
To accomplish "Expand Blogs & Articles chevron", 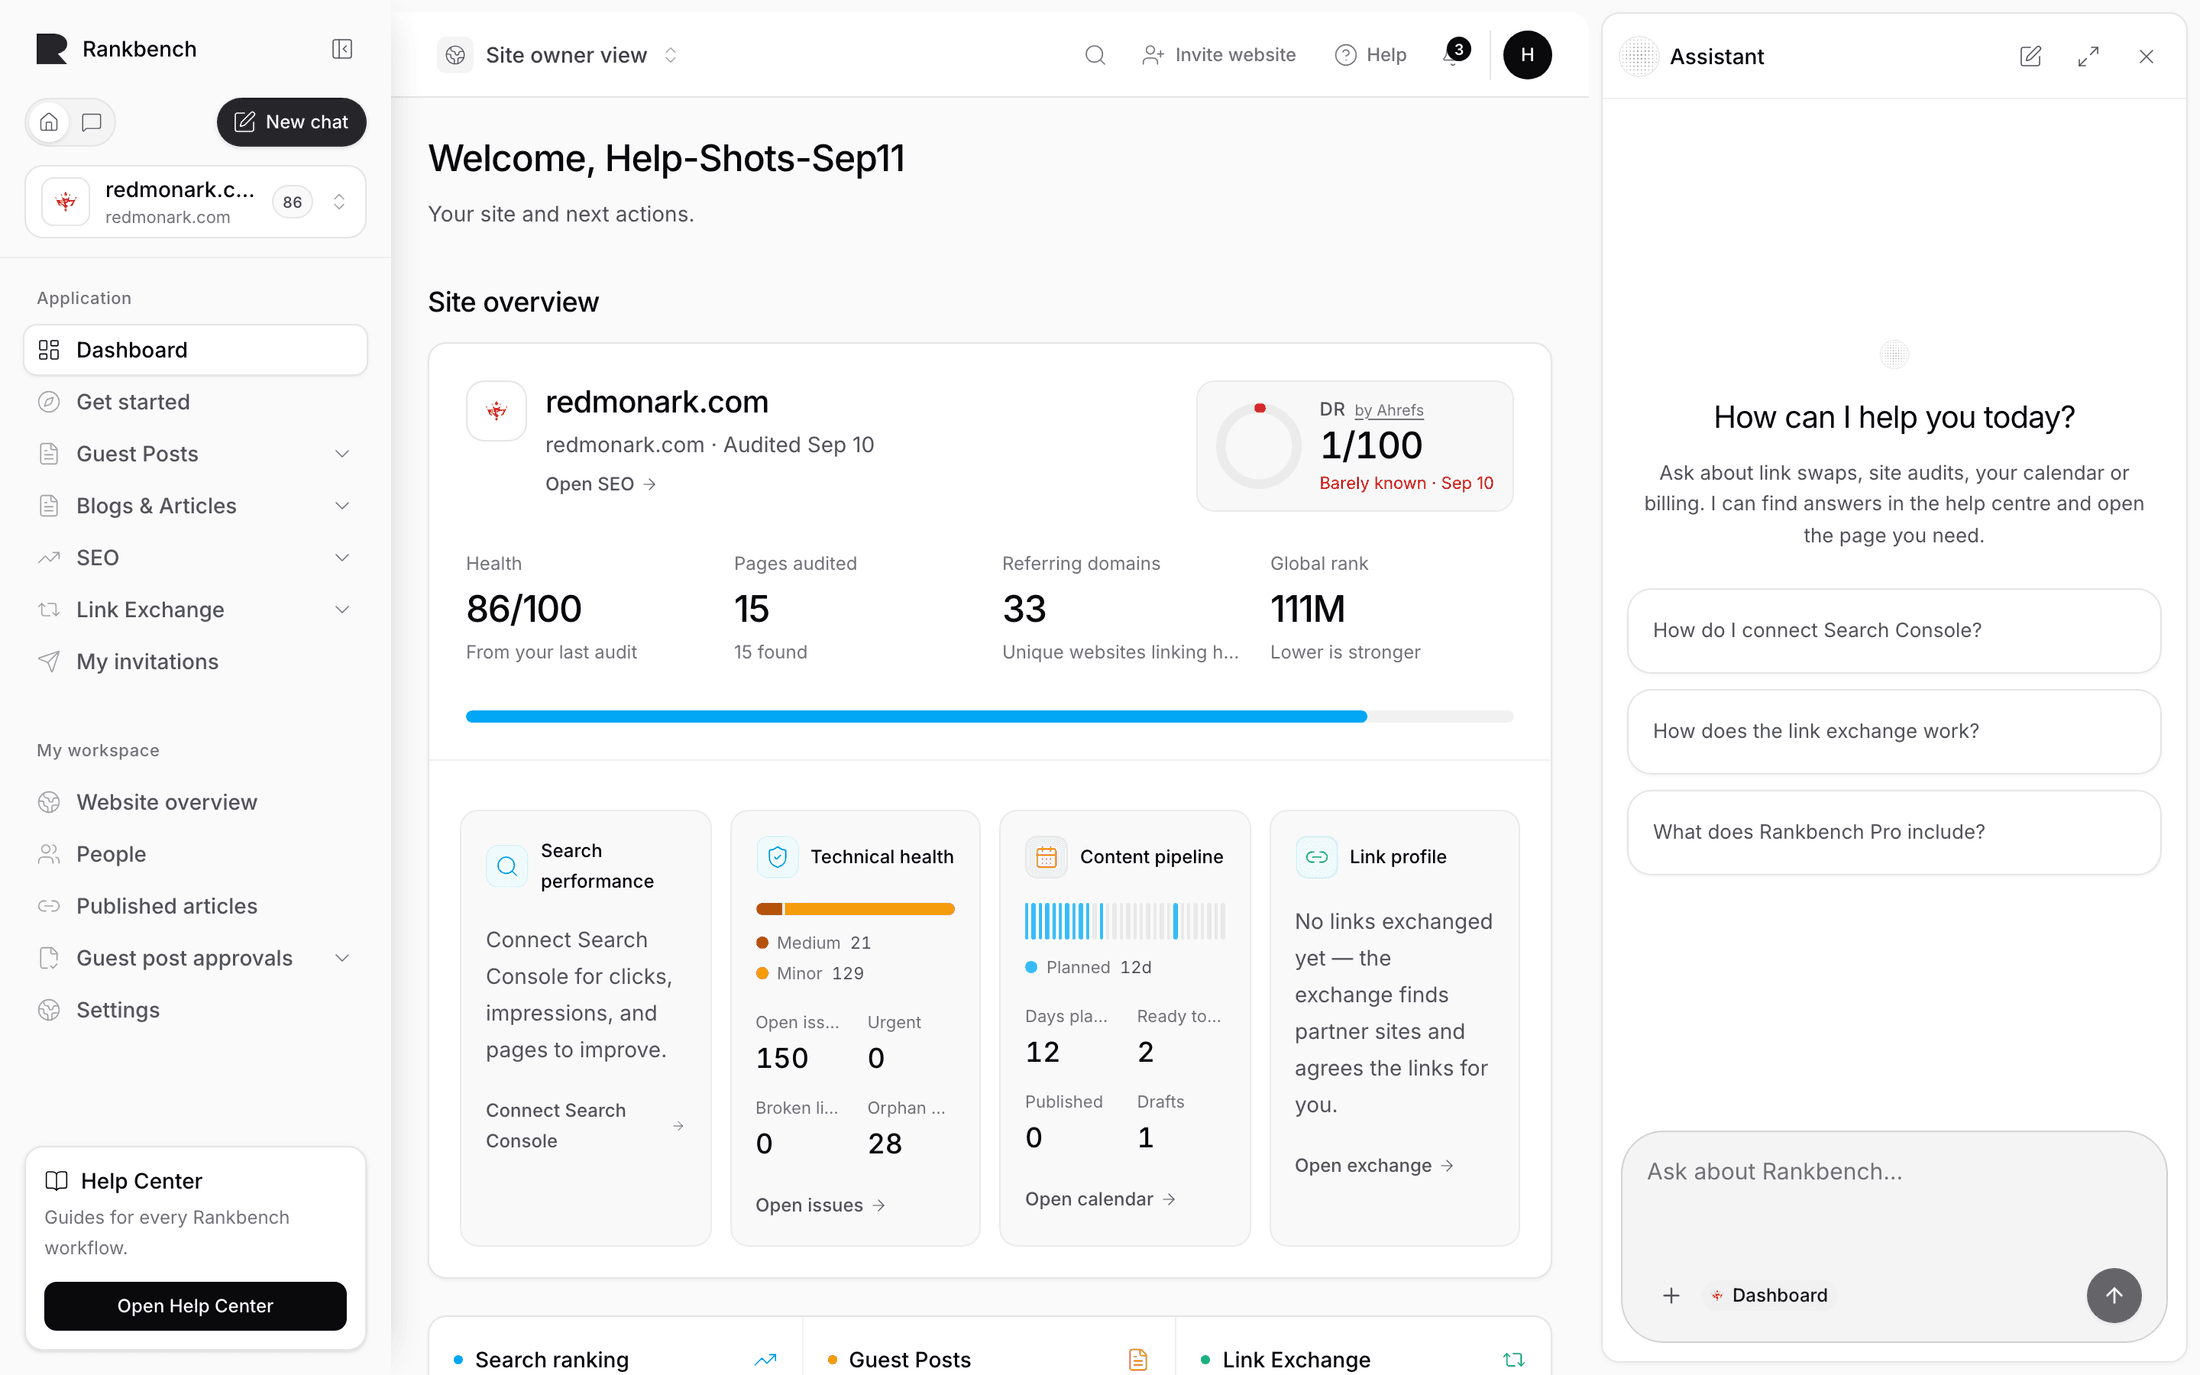I will click(342, 506).
